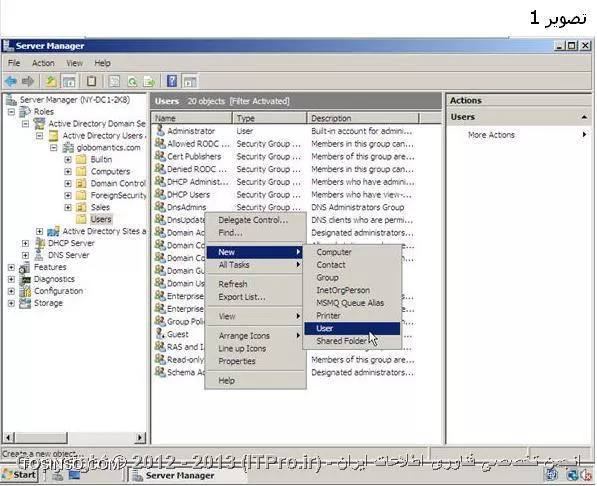Click the Forward arrow toolbar icon
This screenshot has width=597, height=486.
pyautogui.click(x=28, y=81)
